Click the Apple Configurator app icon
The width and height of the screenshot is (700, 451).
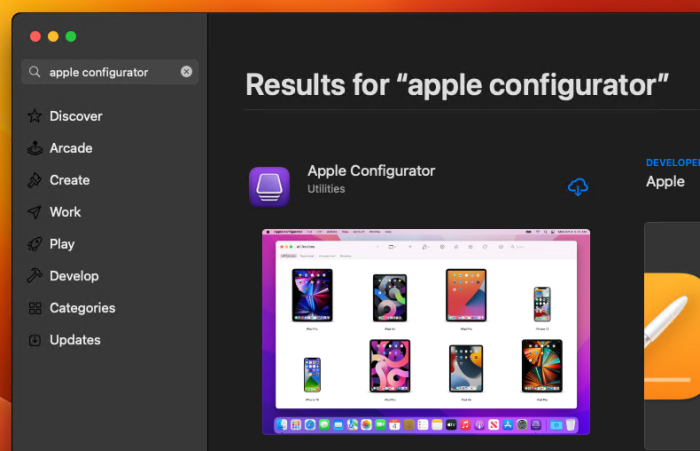(269, 187)
